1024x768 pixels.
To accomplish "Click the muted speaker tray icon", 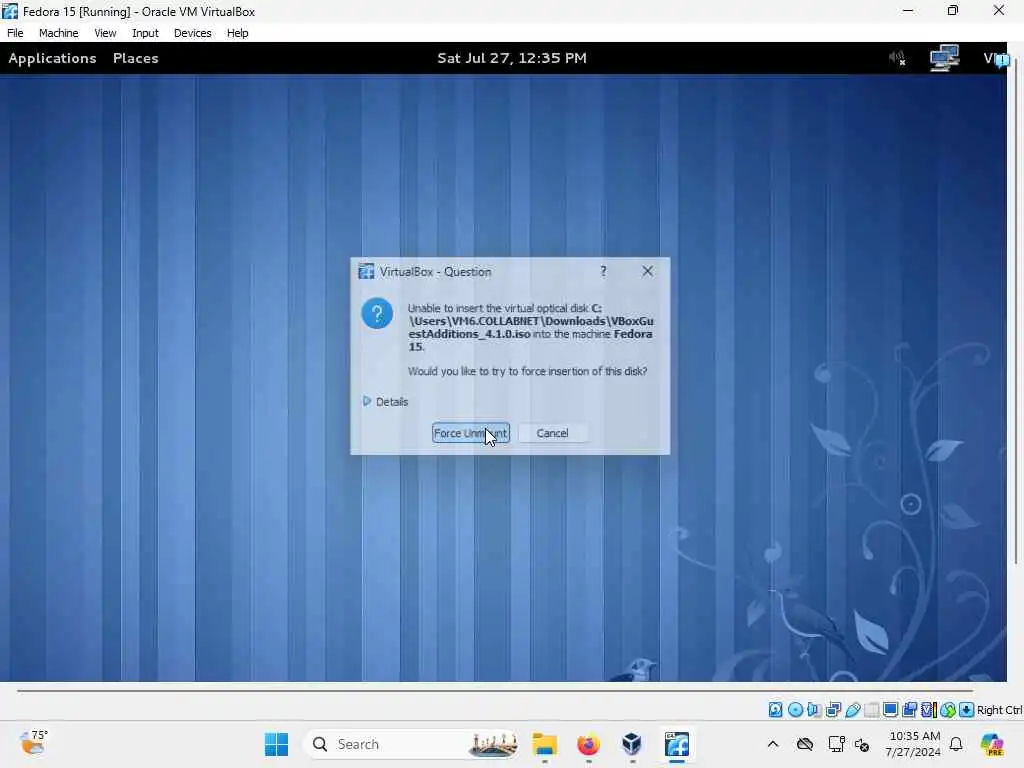I will (x=862, y=744).
